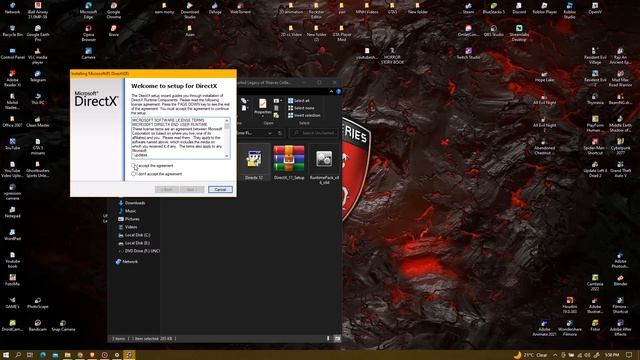Open notification center on taskbar
The height and width of the screenshot is (360, 640).
pyautogui.click(x=629, y=355)
